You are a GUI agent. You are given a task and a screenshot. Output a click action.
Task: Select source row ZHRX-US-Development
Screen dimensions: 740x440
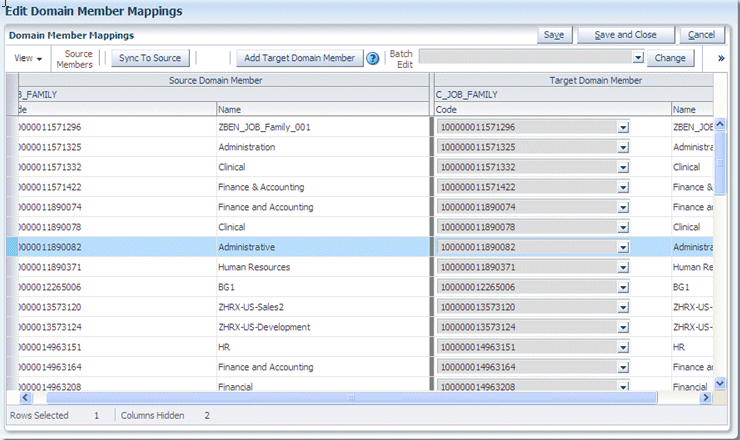224,327
